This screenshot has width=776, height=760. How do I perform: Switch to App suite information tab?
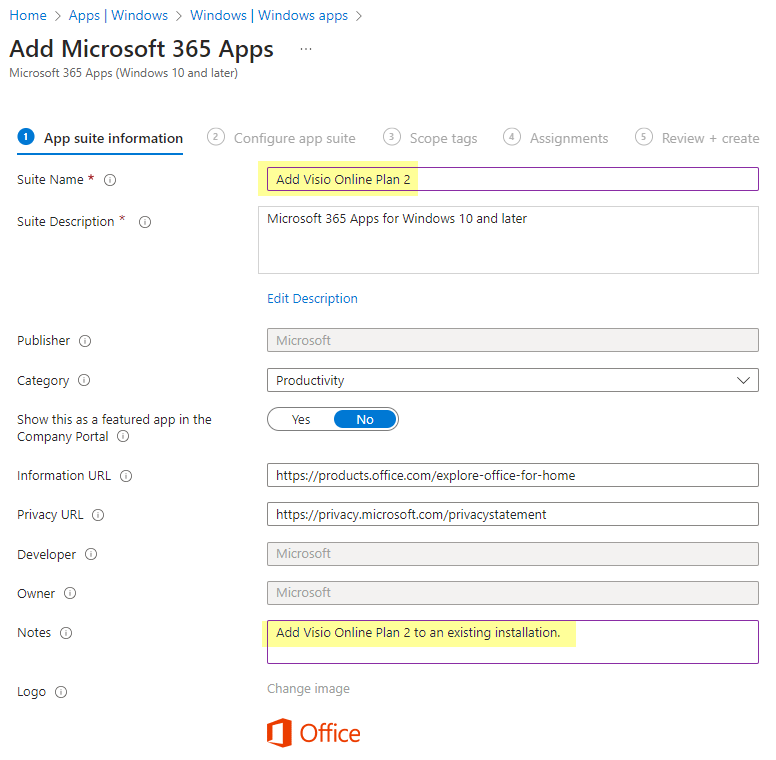tap(100, 138)
